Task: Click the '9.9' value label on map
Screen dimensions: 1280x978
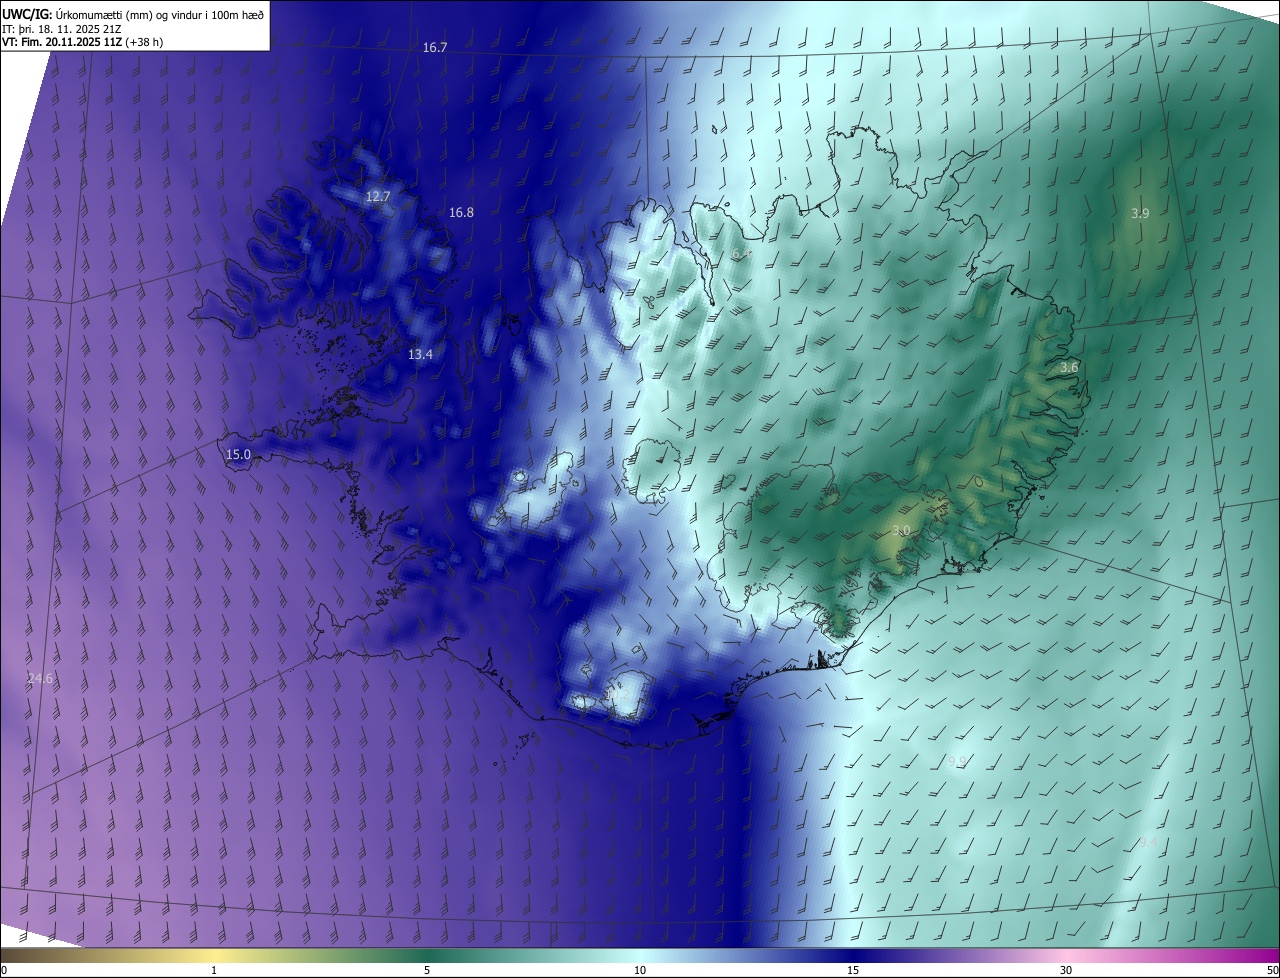Action: pyautogui.click(x=957, y=761)
